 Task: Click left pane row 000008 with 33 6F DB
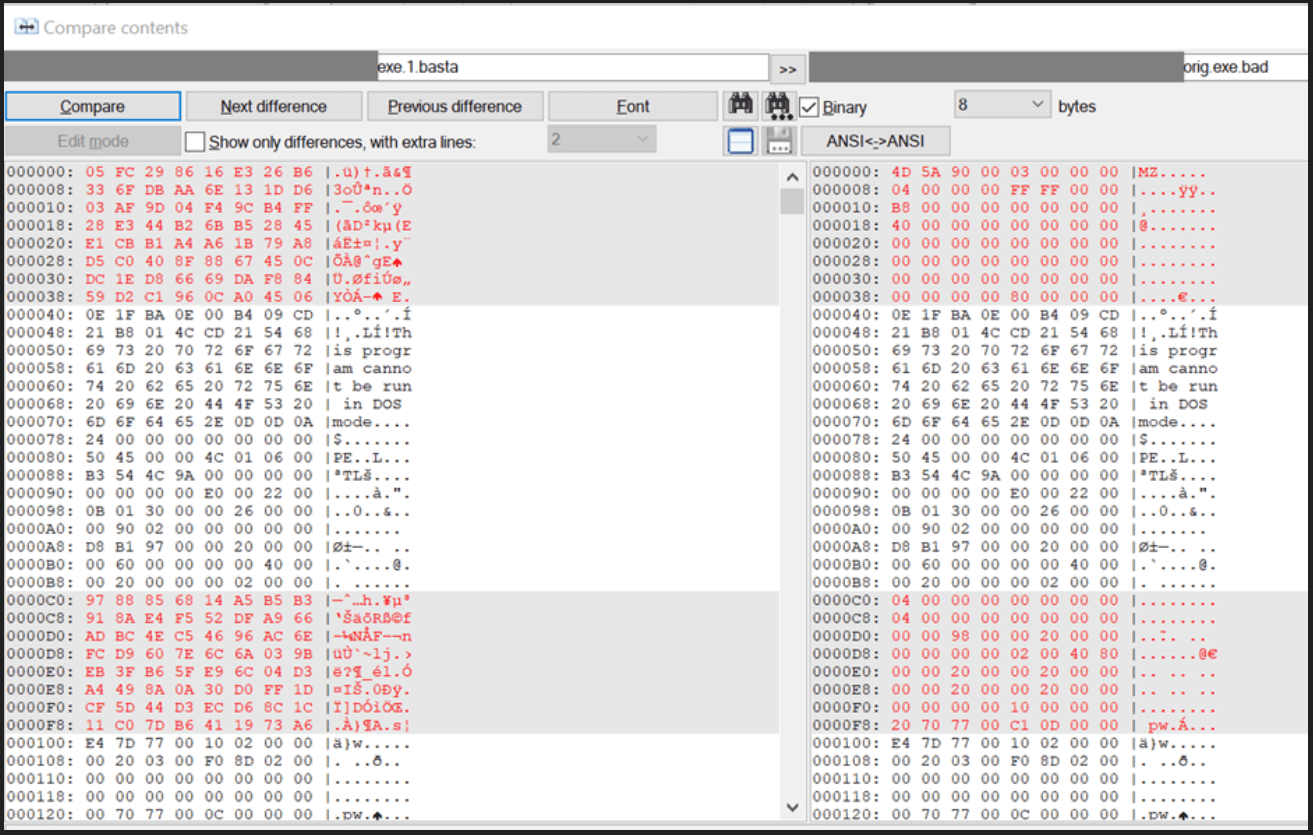pyautogui.click(x=210, y=189)
